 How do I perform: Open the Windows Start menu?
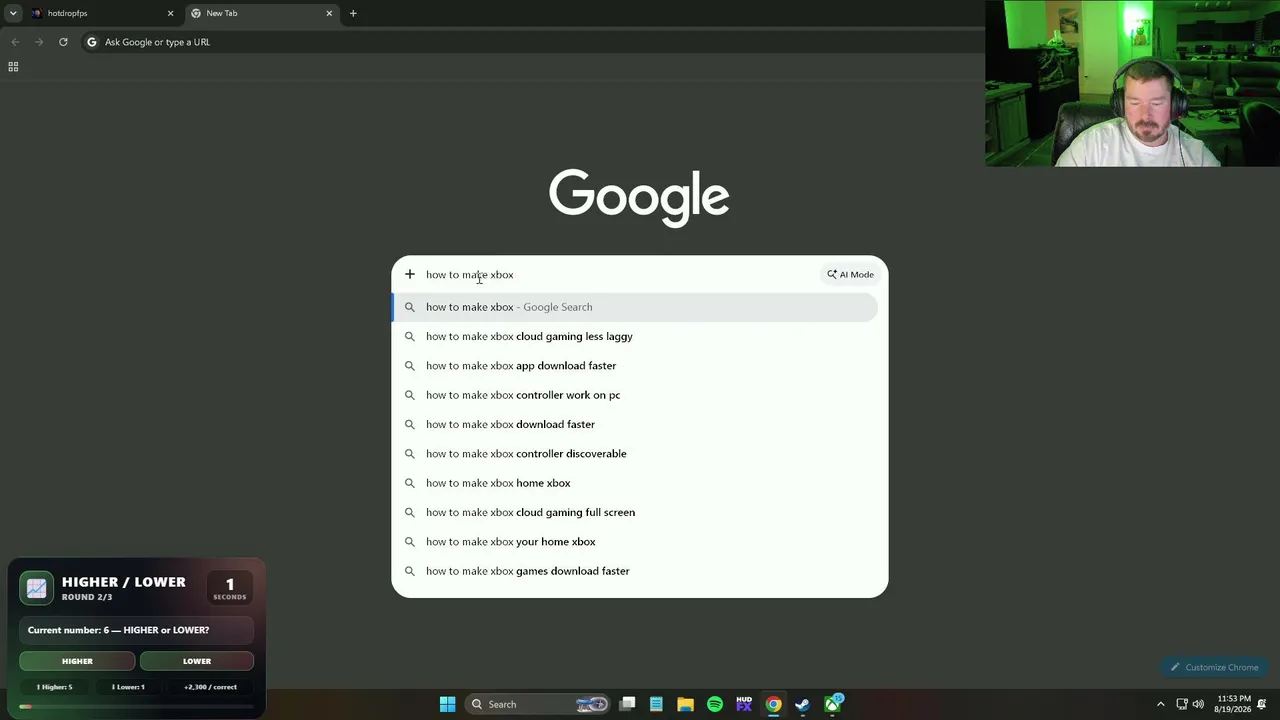(x=448, y=704)
